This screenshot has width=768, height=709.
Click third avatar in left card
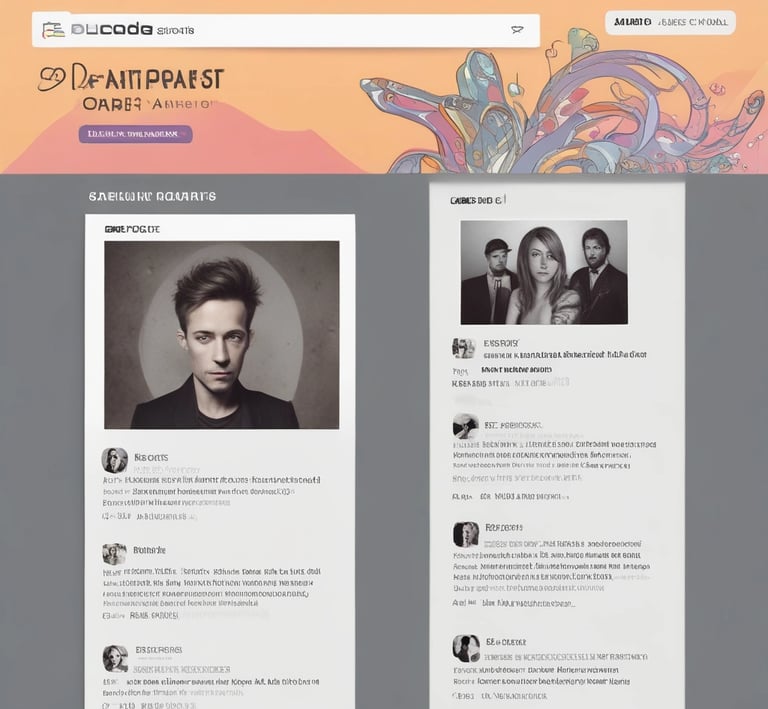(x=115, y=658)
